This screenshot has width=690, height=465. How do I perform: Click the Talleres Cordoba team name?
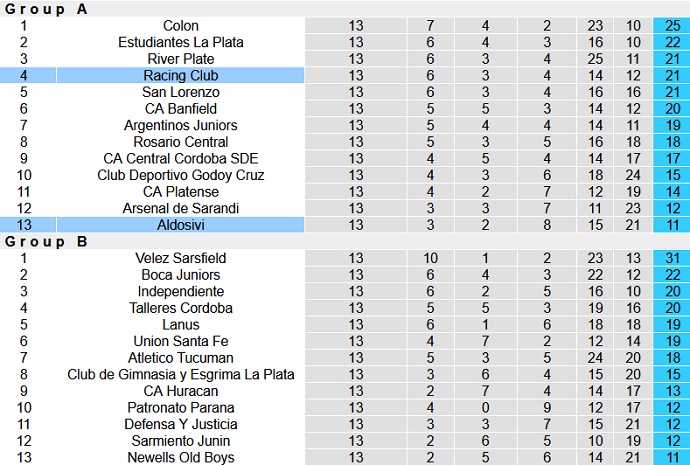pos(180,308)
